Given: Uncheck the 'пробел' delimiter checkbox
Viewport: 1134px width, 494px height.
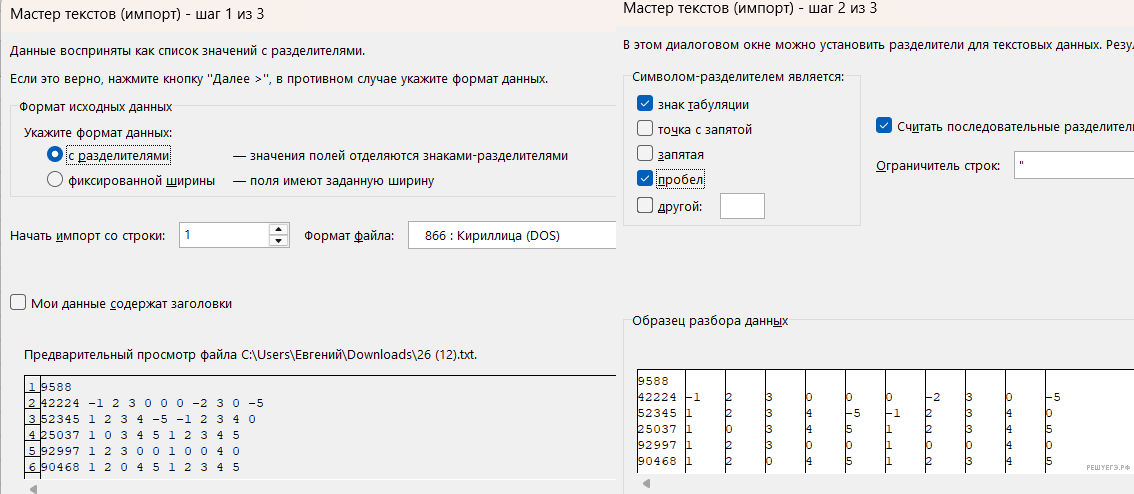Looking at the screenshot, I should coord(645,180).
